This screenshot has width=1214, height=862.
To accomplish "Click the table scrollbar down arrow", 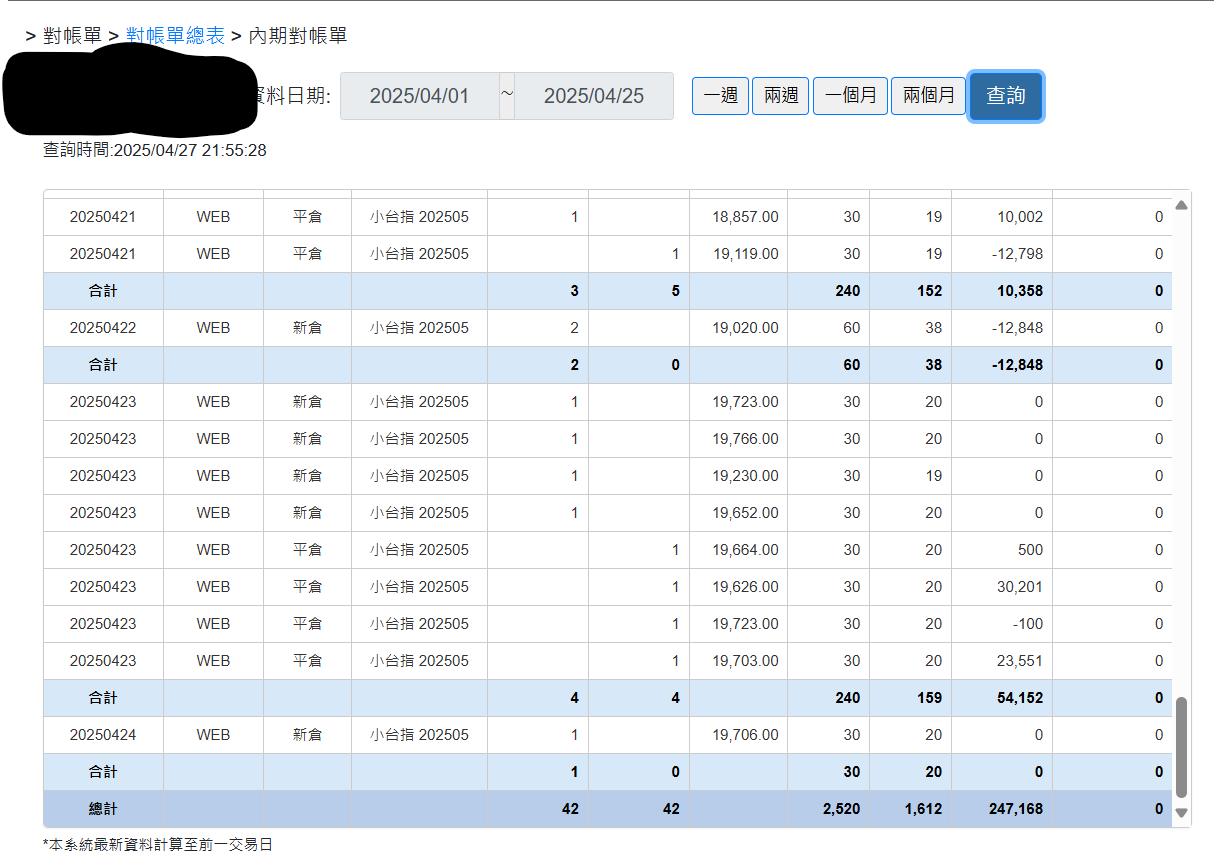I will tap(1181, 813).
